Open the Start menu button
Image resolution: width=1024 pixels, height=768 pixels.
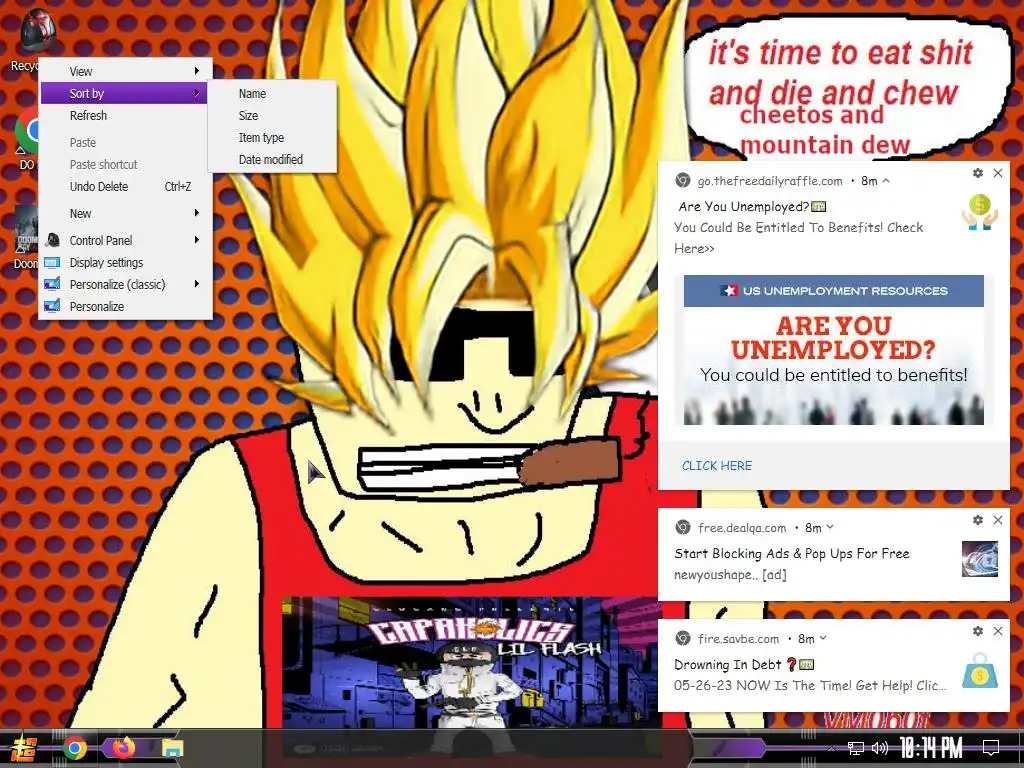[x=23, y=748]
